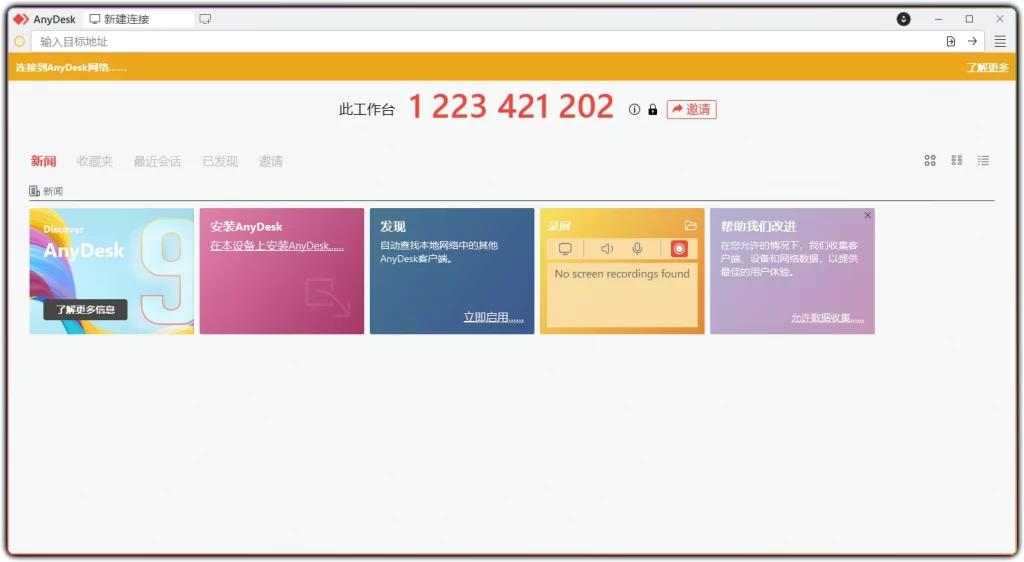Switch to list view
1024x562 pixels.
[x=984, y=161]
